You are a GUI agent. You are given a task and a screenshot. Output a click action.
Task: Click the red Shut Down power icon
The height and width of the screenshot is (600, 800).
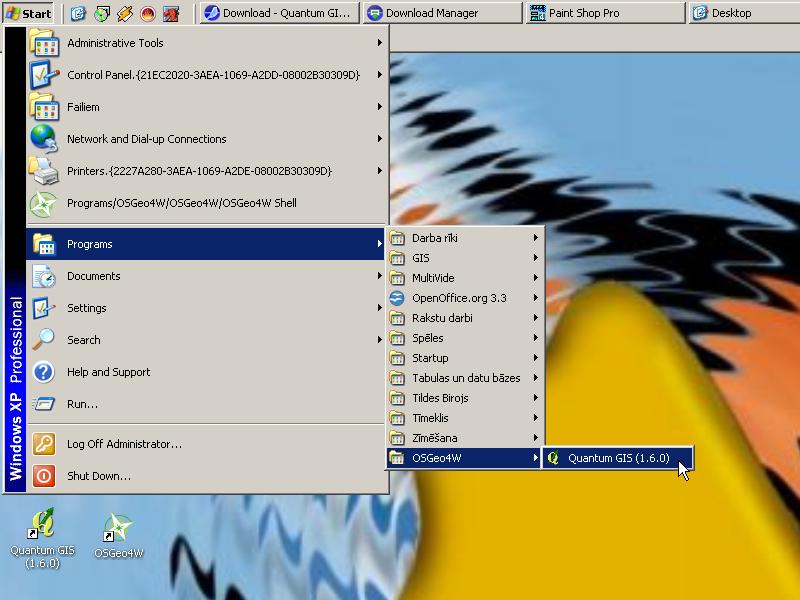[x=44, y=476]
